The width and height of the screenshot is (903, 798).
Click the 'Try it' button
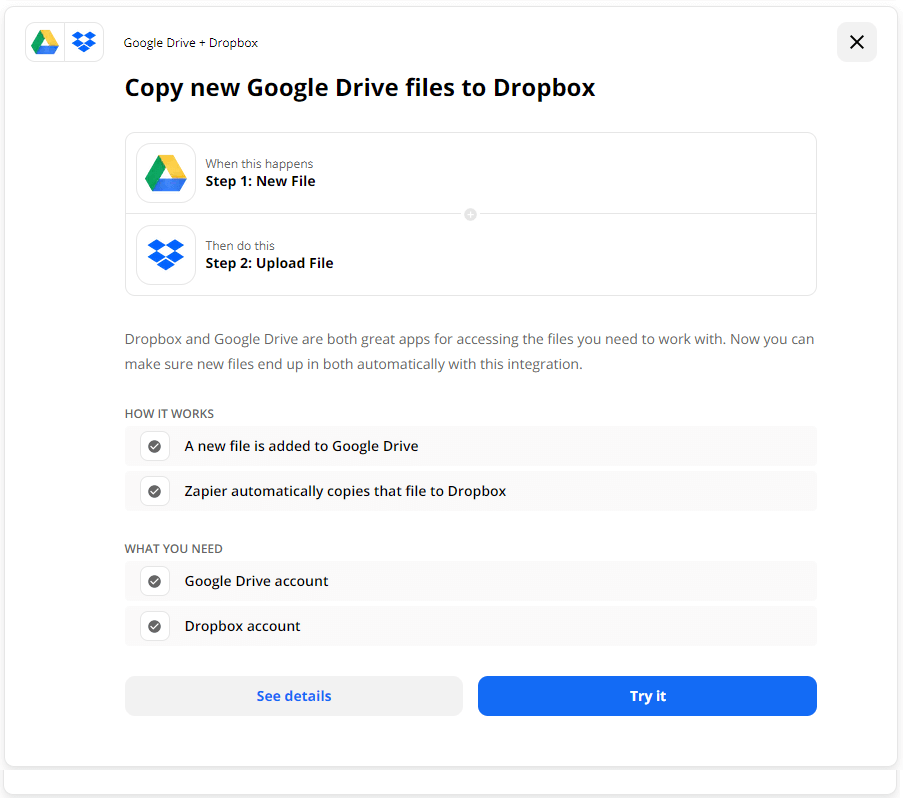(646, 696)
